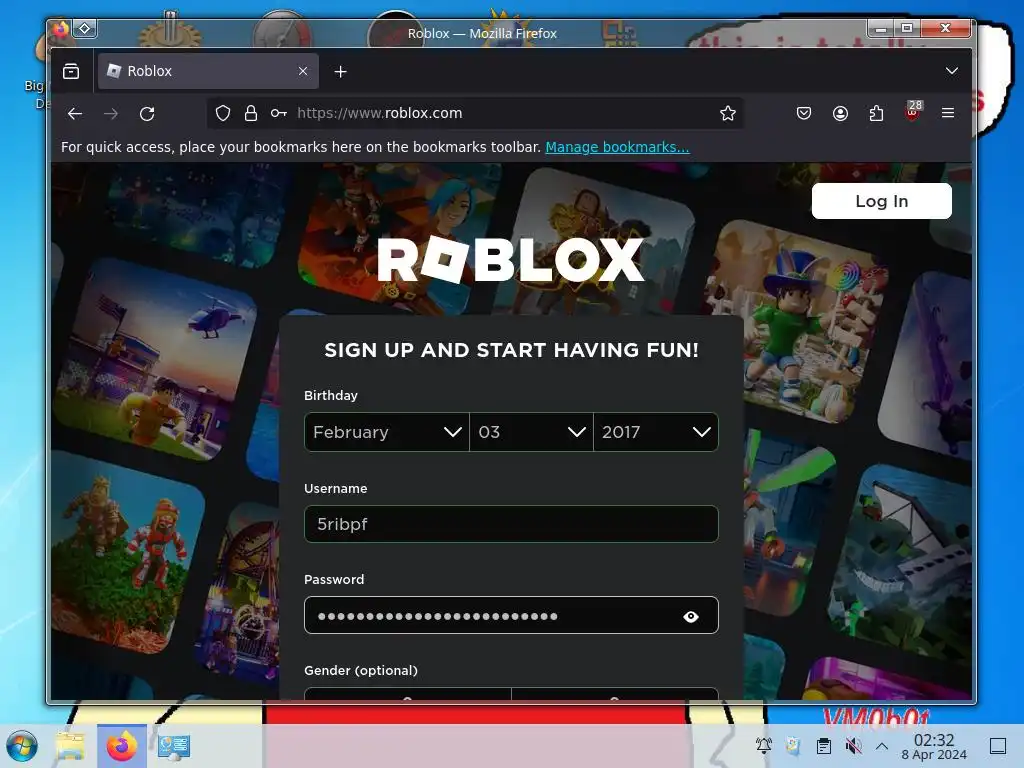
Task: Bookmark this page with star
Action: pyautogui.click(x=728, y=113)
